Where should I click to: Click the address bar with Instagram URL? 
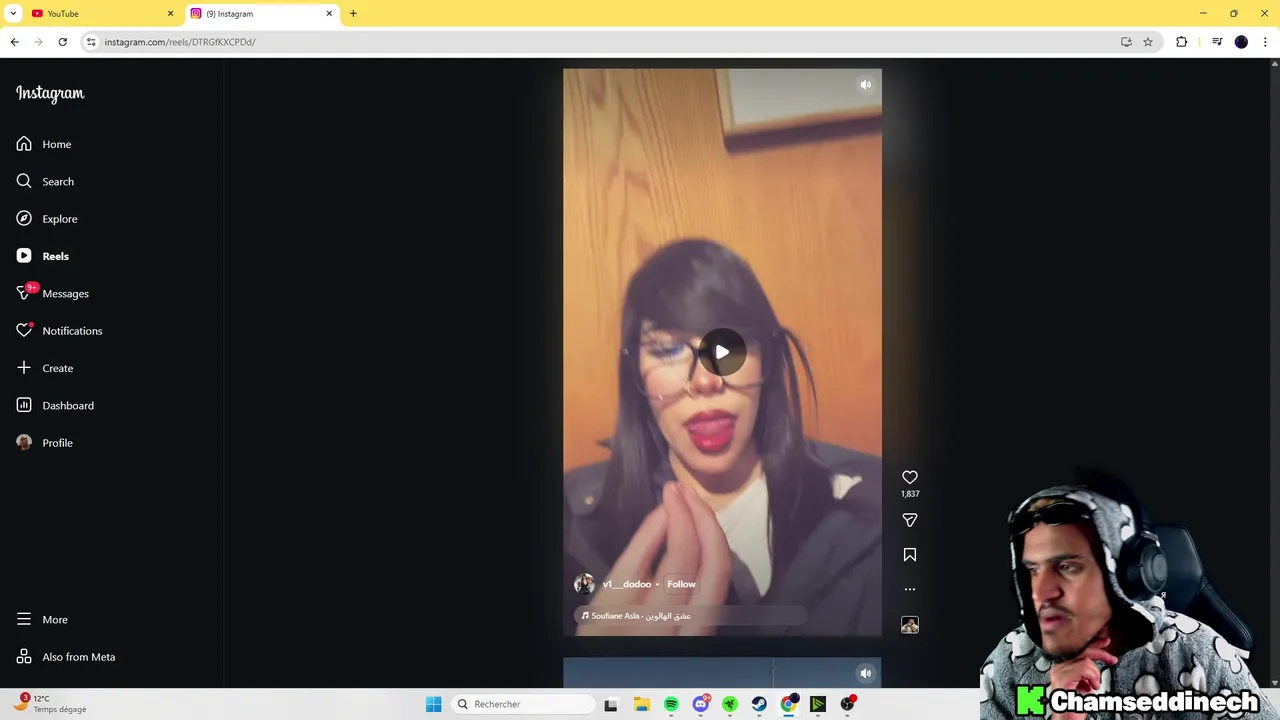point(600,42)
